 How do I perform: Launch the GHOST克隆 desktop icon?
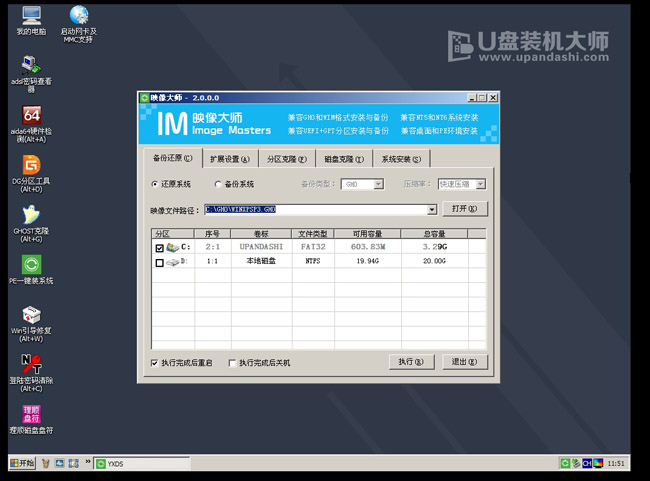point(32,223)
